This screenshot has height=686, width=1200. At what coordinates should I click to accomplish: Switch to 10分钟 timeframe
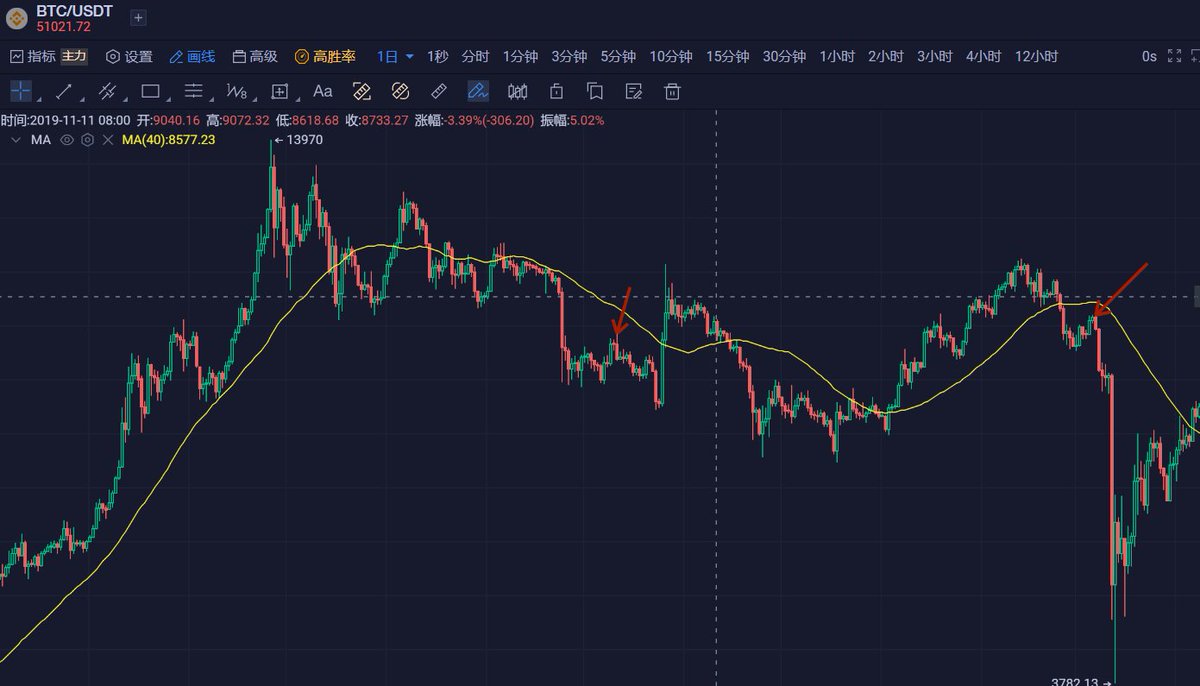click(x=671, y=57)
